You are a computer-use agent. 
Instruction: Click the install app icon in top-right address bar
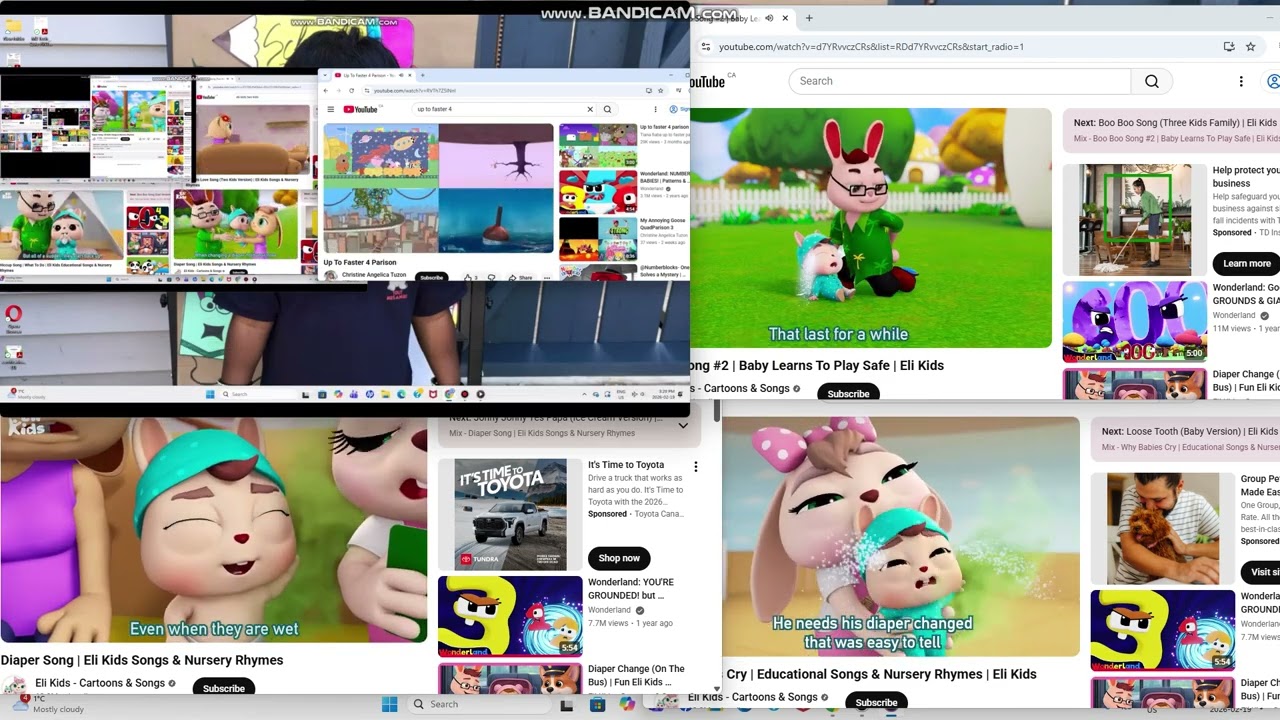click(x=1229, y=46)
